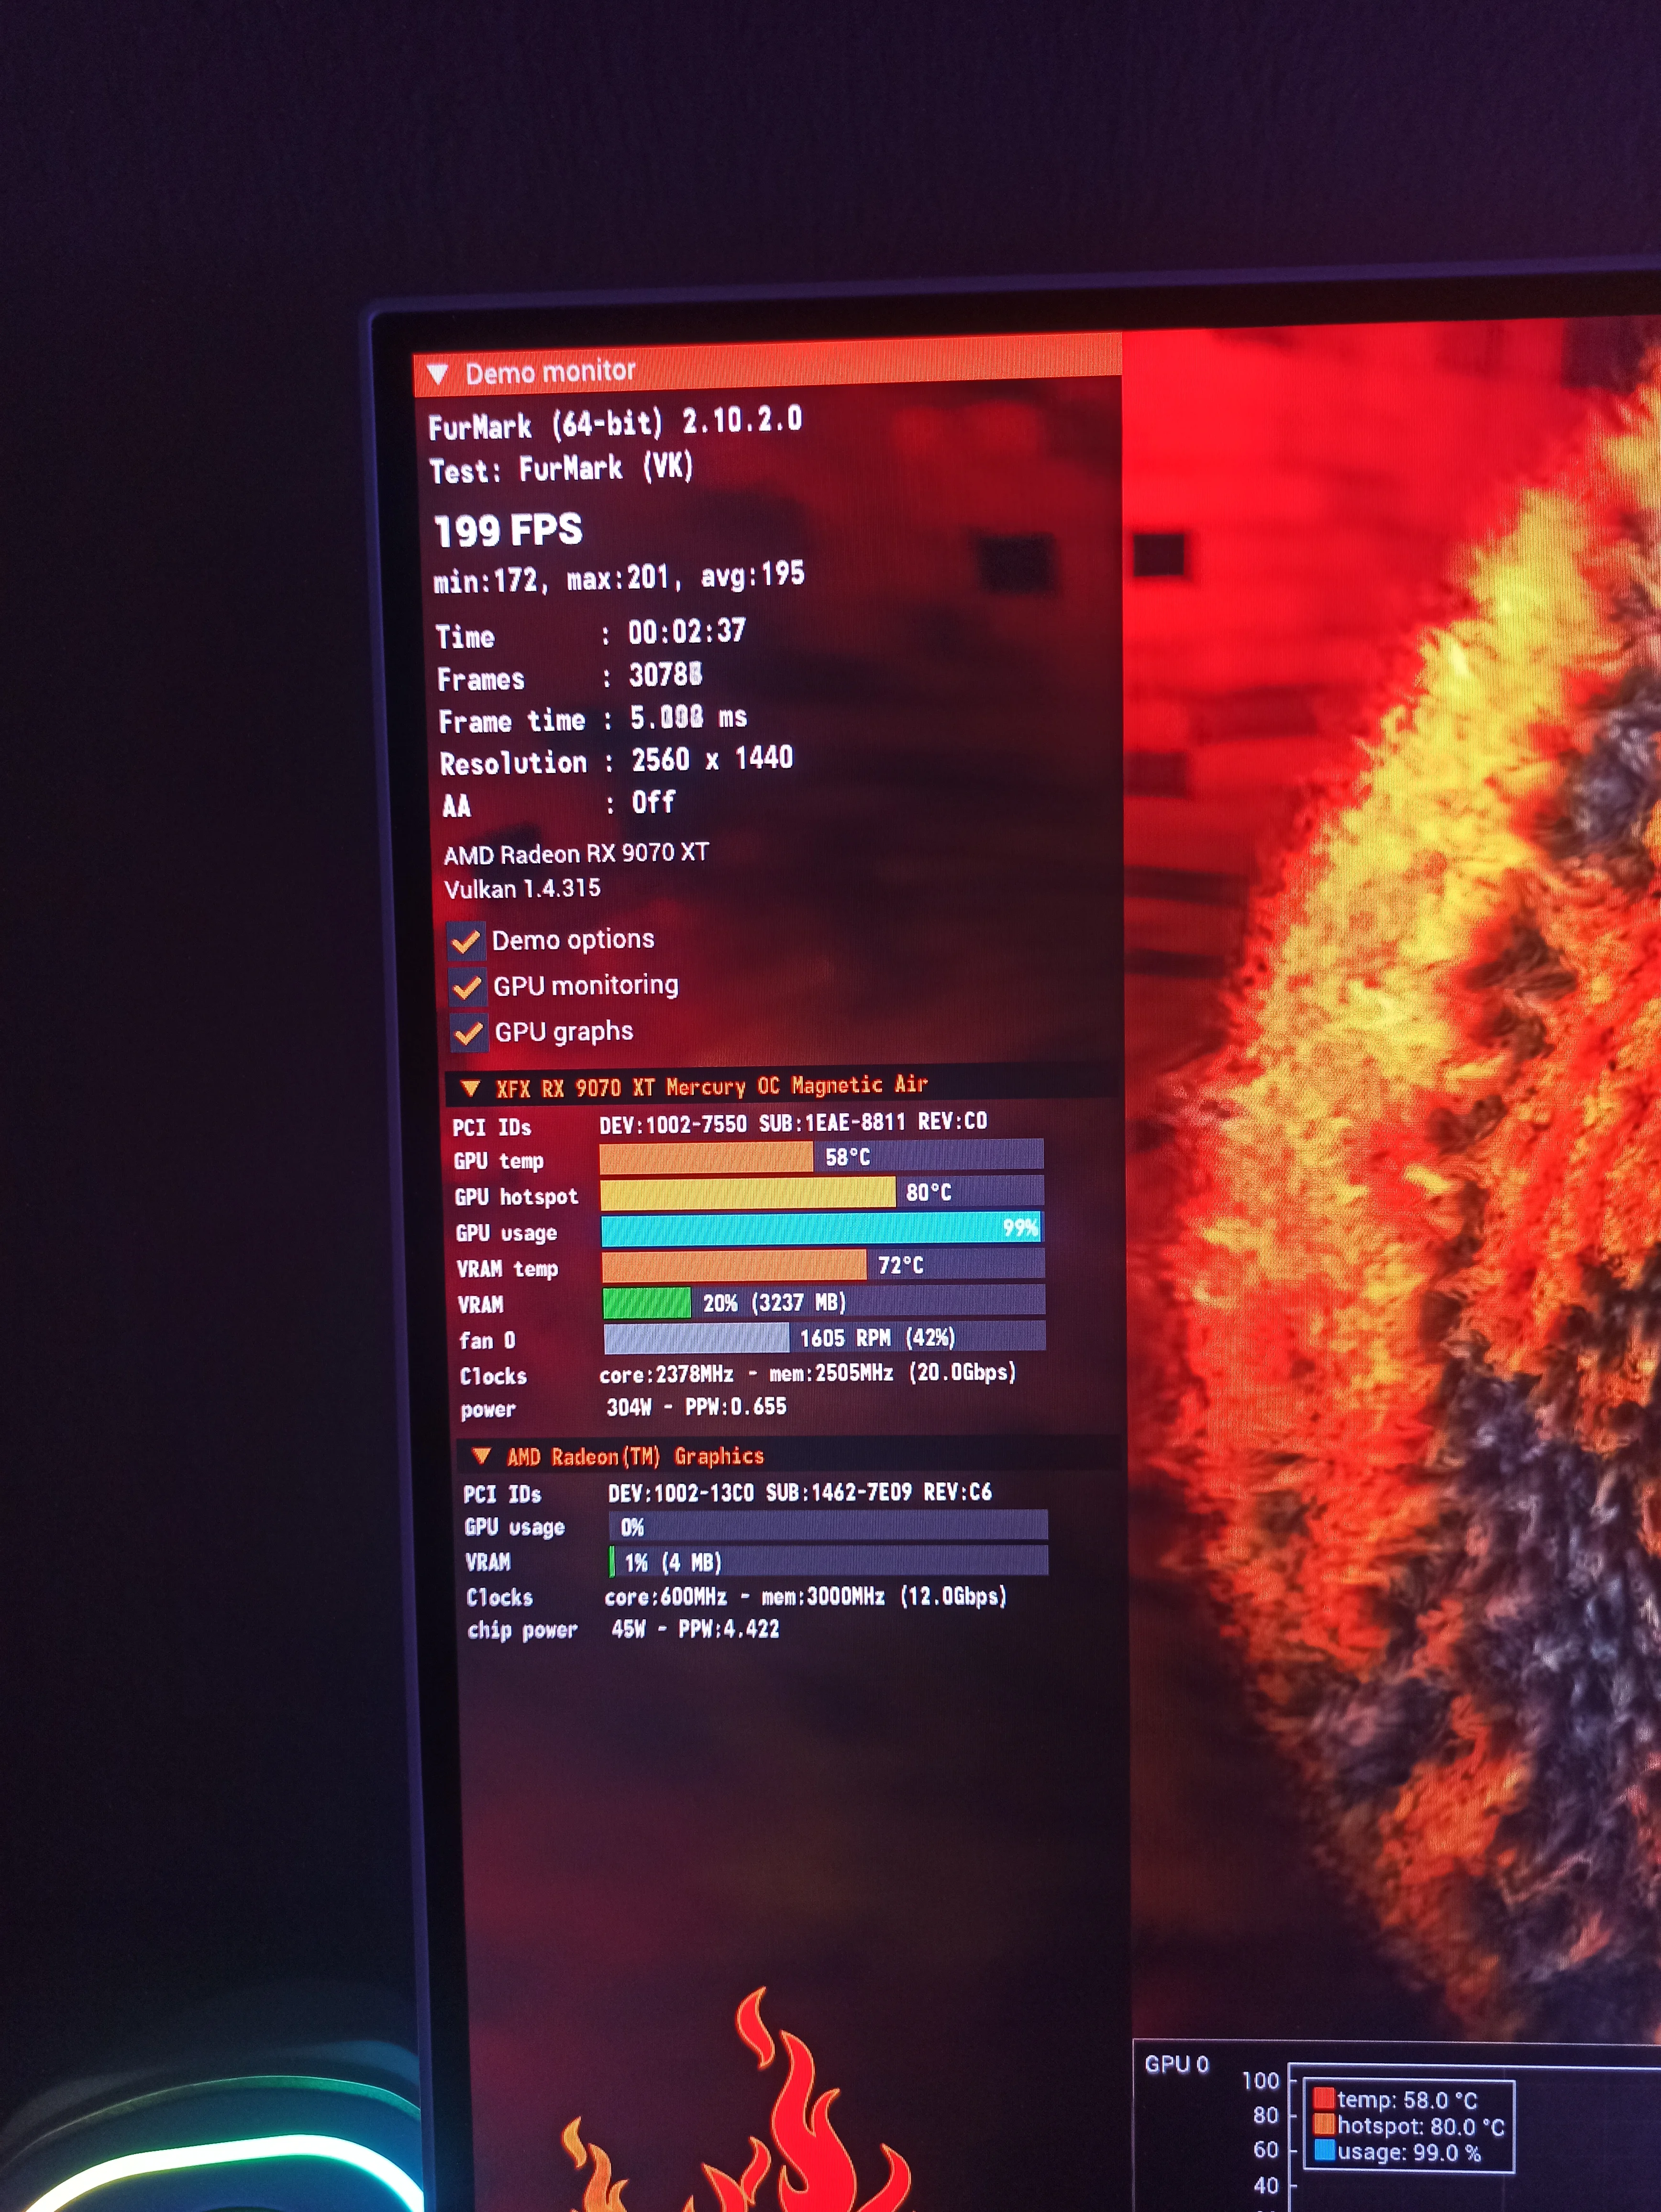Click the blue usage legend swatch
Screen dimensions: 1661x2212
tap(1324, 2149)
